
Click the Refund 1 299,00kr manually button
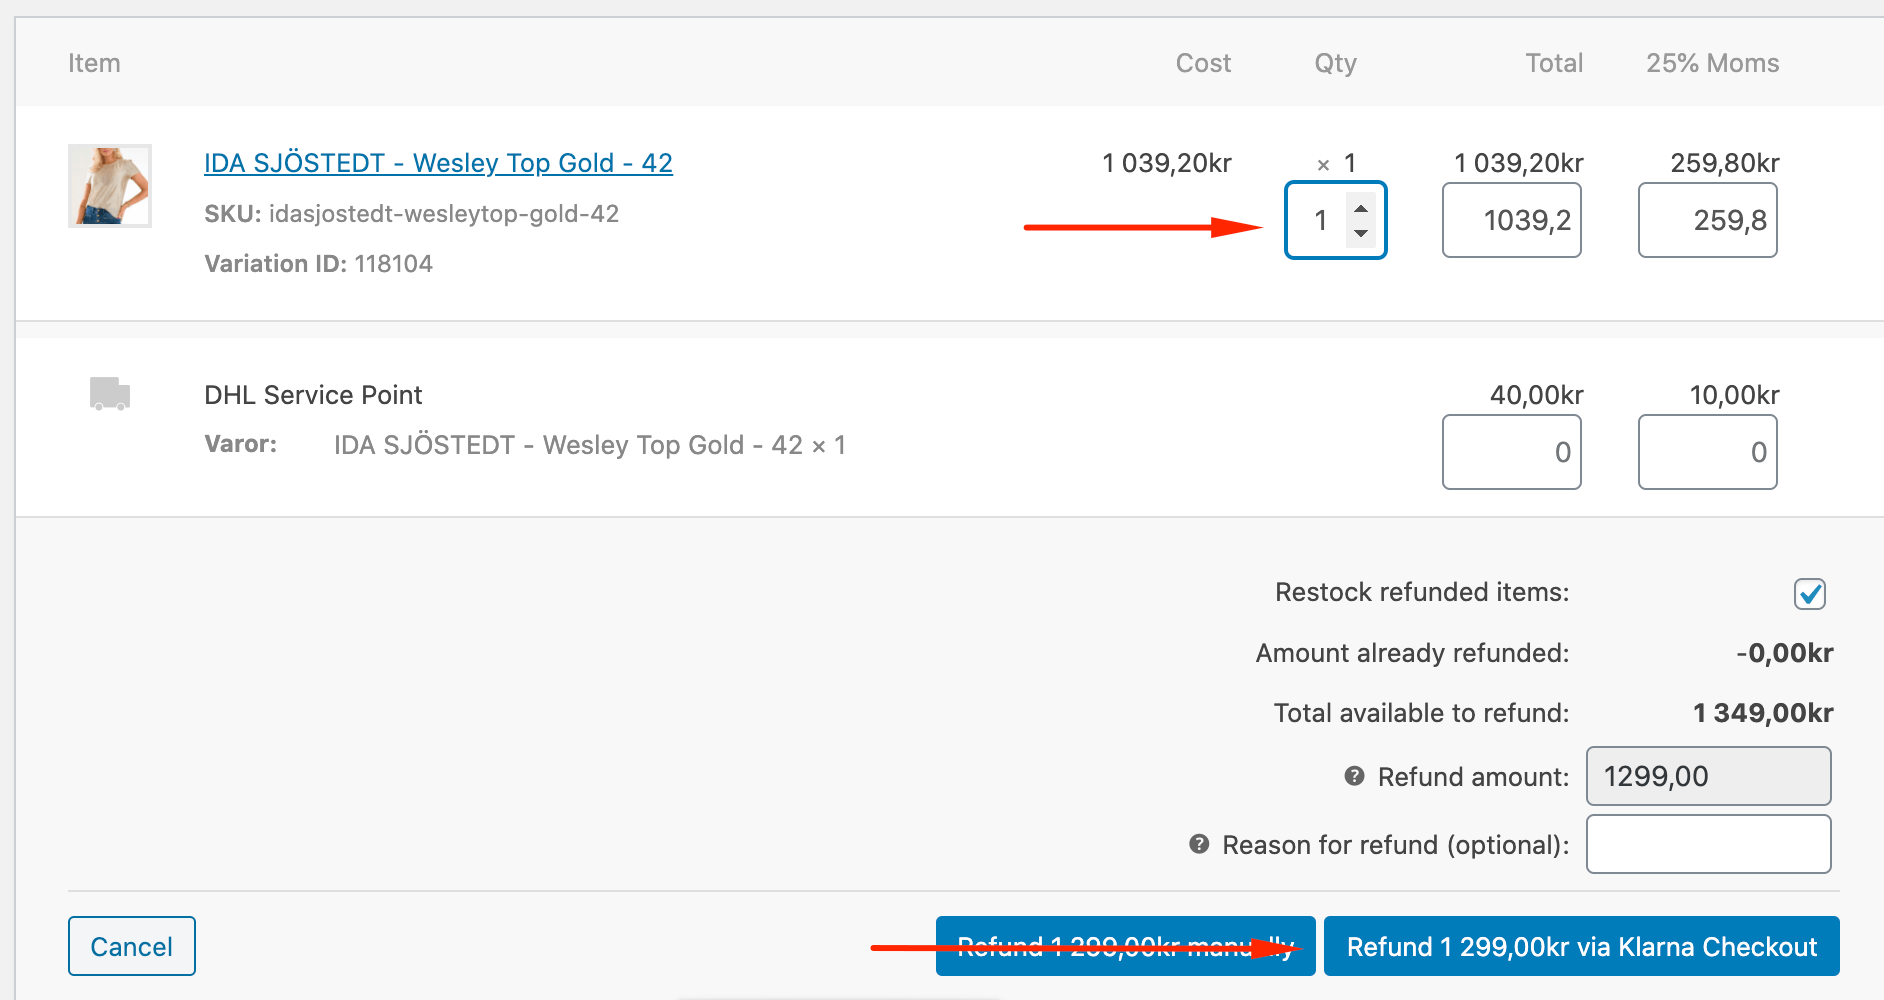coord(1125,946)
